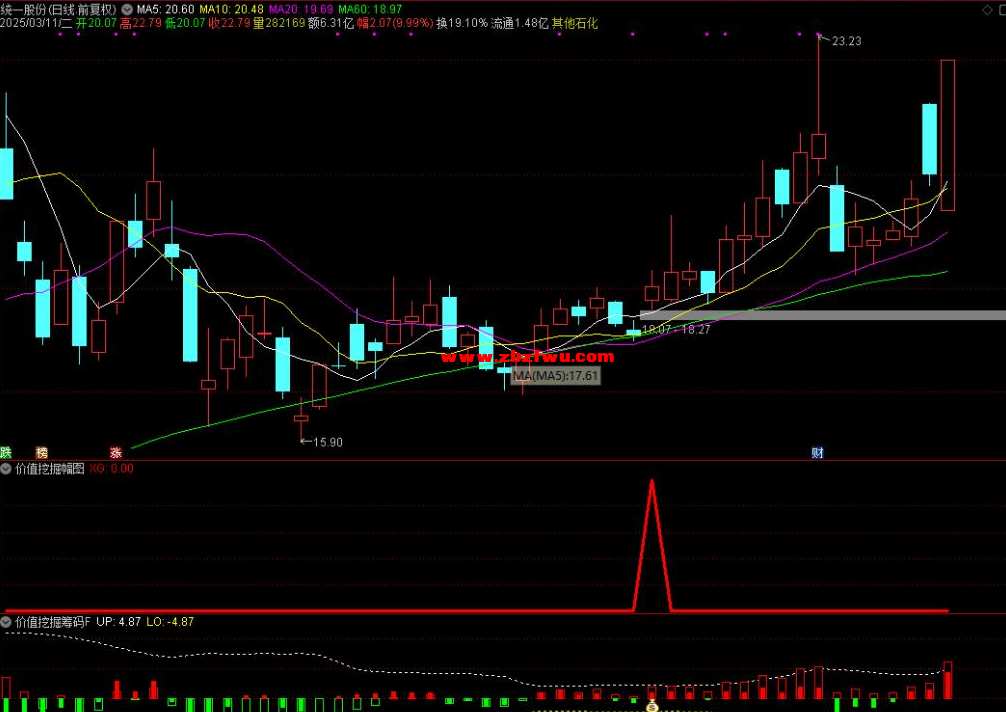Click the high price 高22.79
This screenshot has width=1006, height=712.
coord(140,24)
